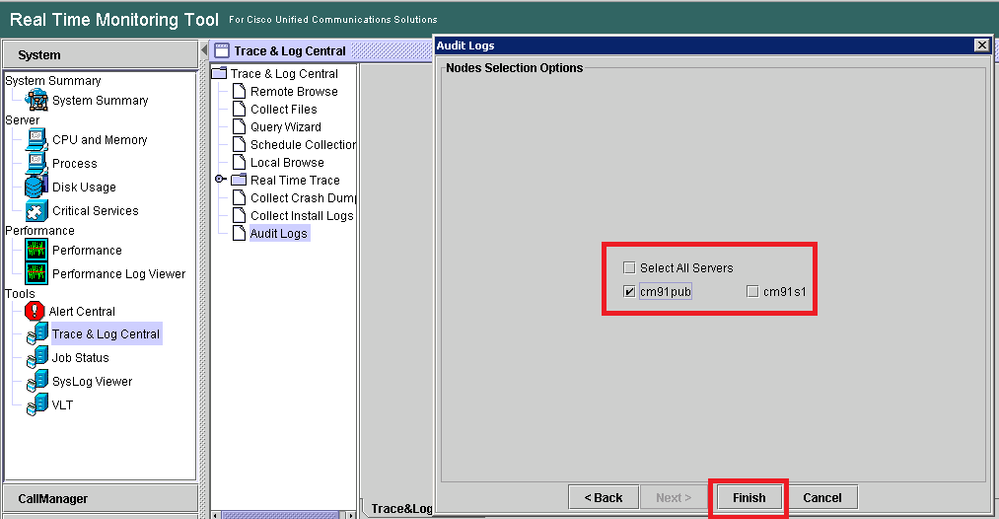Close the Audit Logs dialog
This screenshot has height=519, width=999.
982,45
